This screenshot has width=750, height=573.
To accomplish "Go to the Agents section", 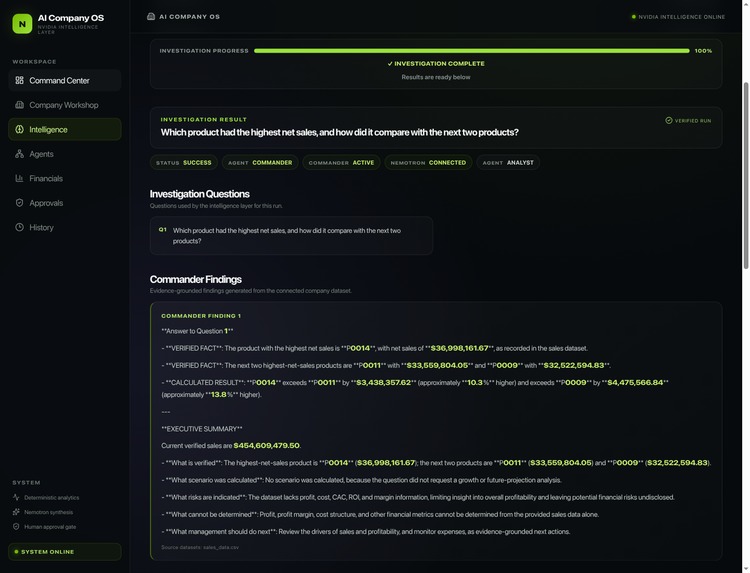I will [x=65, y=154].
